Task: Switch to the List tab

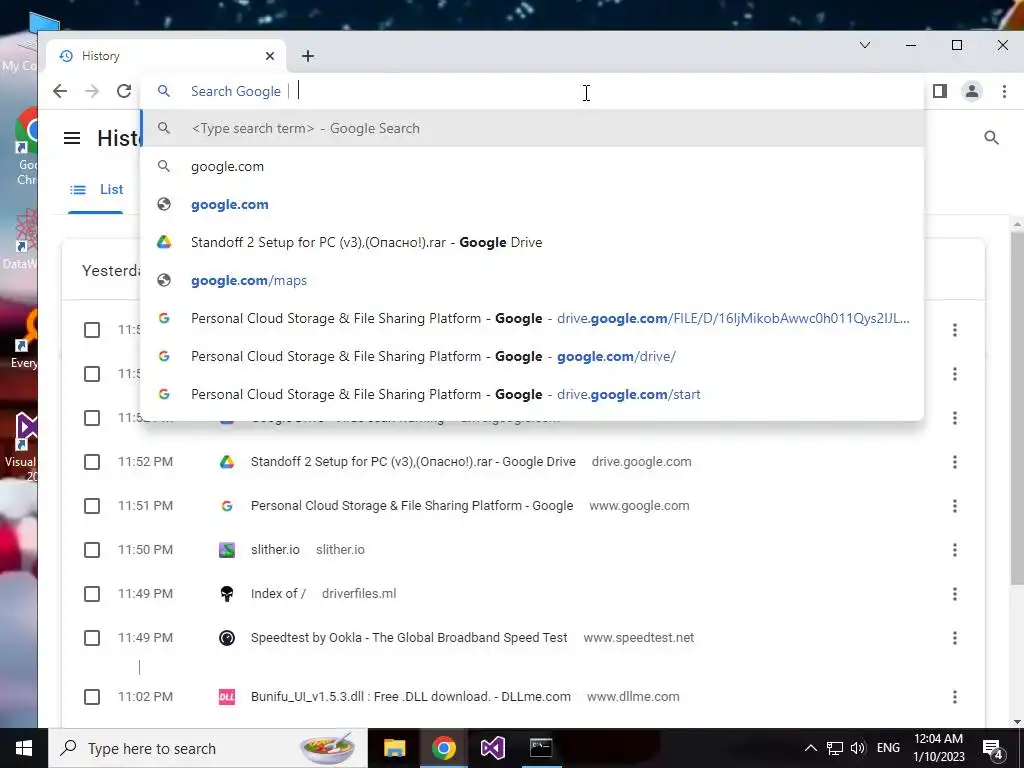Action: tap(96, 189)
